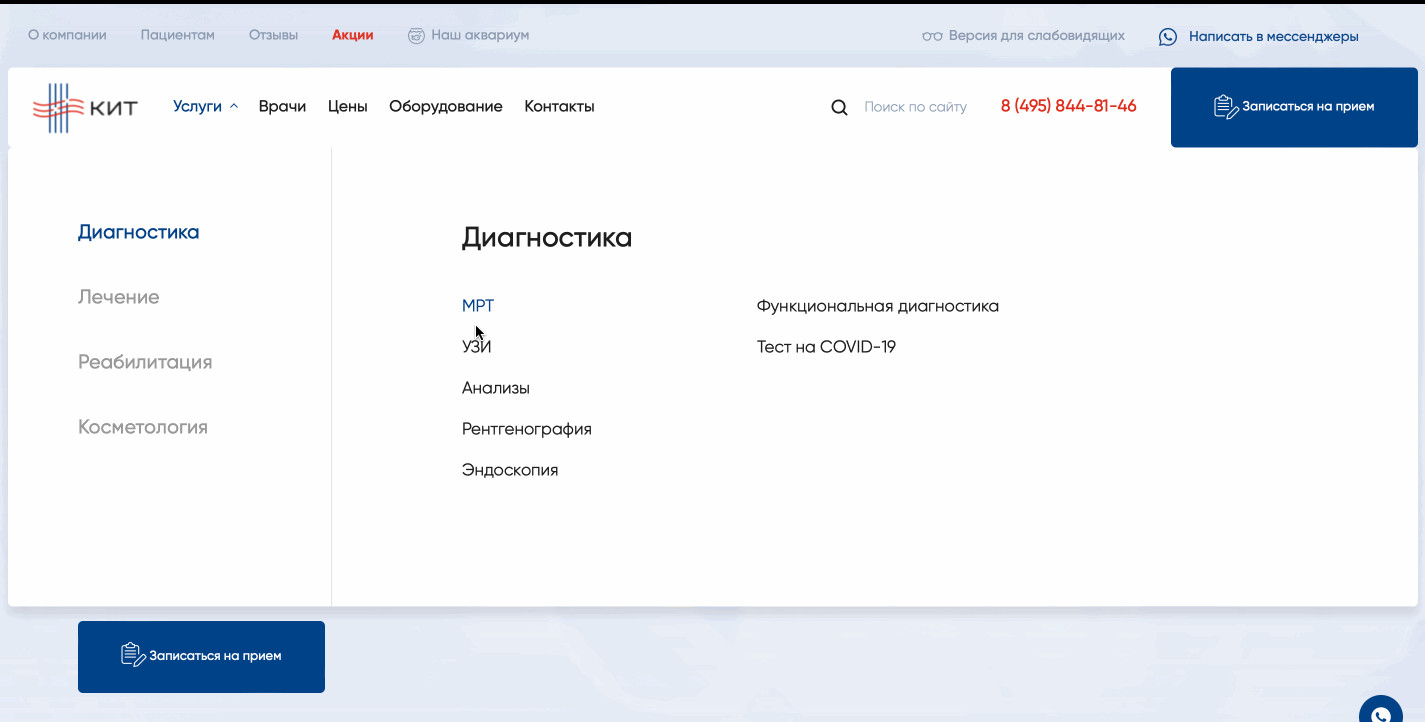Open the Цены menu item

348,106
